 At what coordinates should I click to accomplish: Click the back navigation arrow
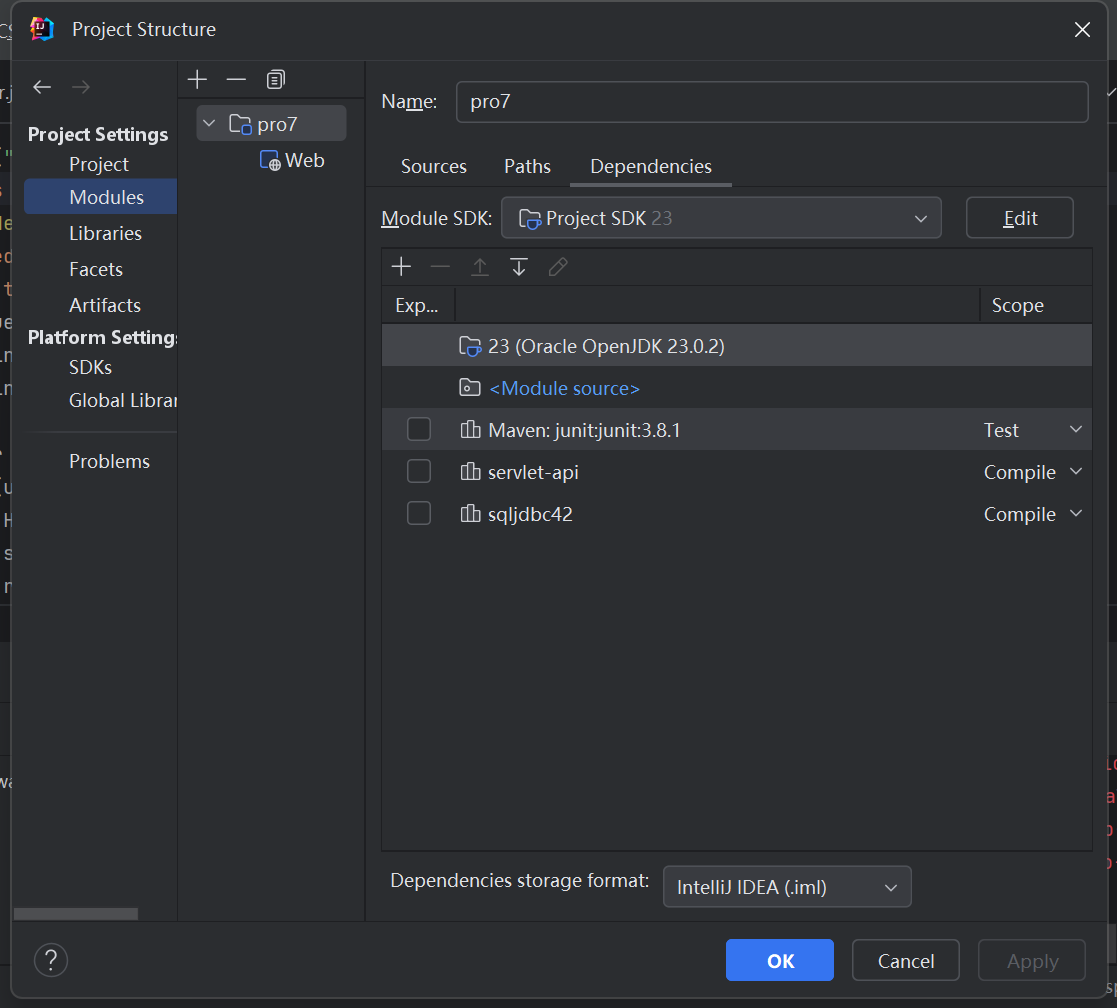pyautogui.click(x=42, y=87)
